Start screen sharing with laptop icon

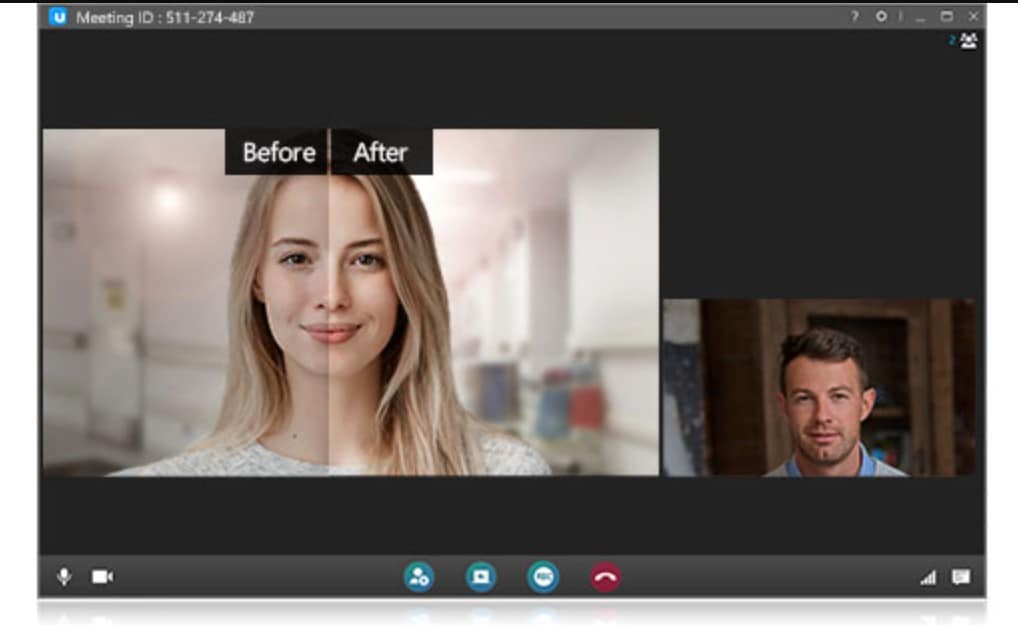pos(481,576)
